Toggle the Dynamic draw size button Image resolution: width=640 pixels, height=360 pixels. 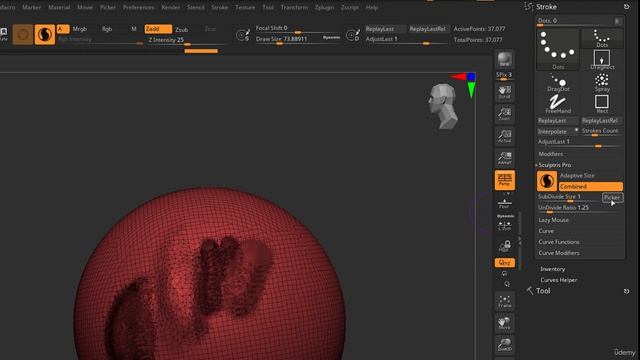click(331, 38)
